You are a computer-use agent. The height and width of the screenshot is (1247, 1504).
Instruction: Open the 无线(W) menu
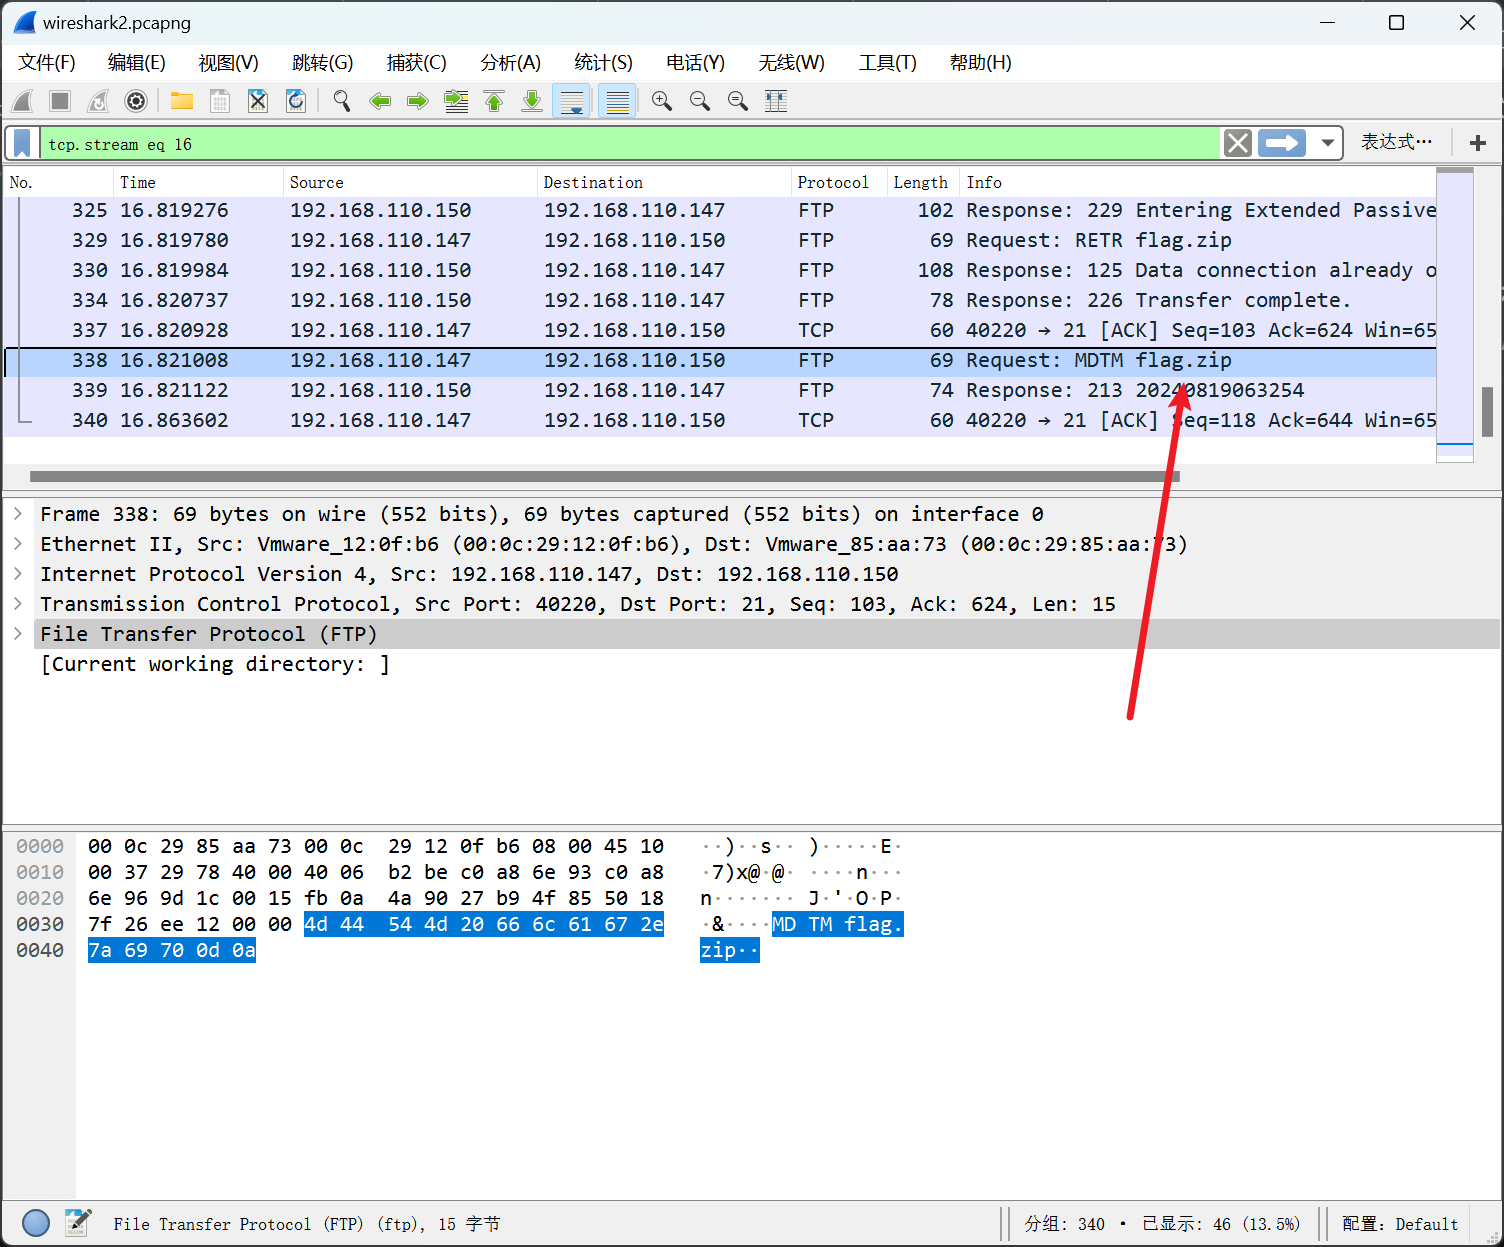(792, 63)
